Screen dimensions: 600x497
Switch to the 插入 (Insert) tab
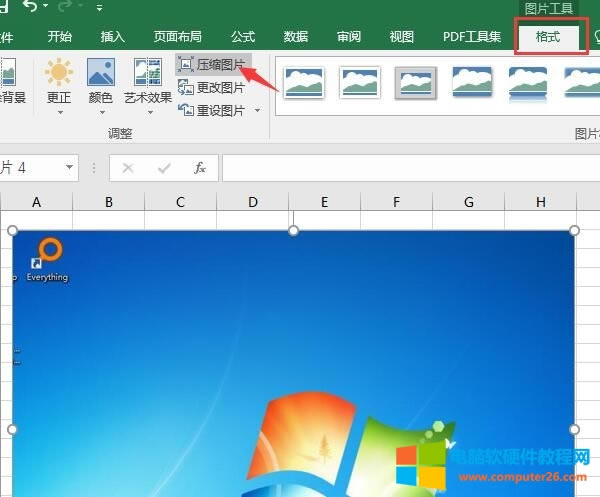(113, 37)
